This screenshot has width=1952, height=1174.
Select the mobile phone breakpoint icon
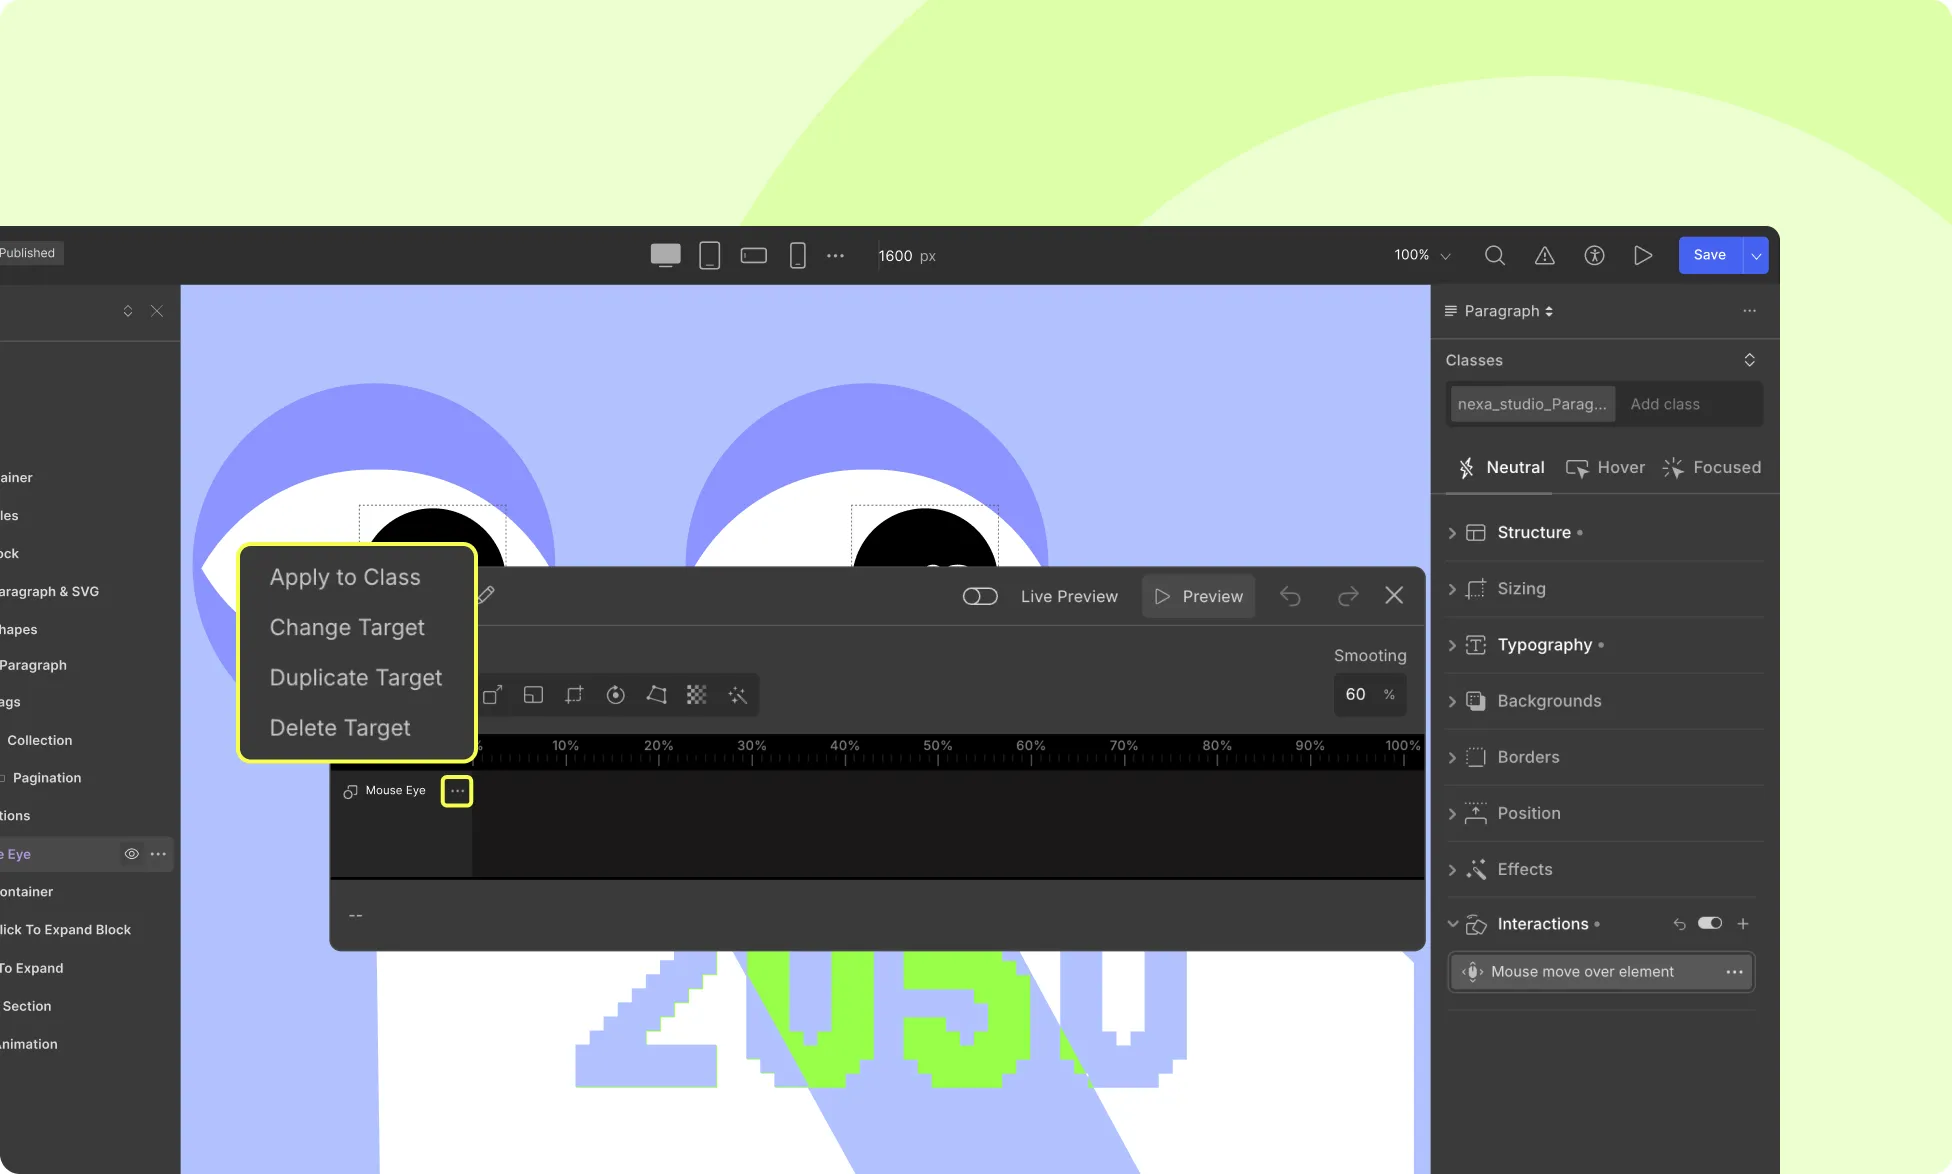click(797, 256)
